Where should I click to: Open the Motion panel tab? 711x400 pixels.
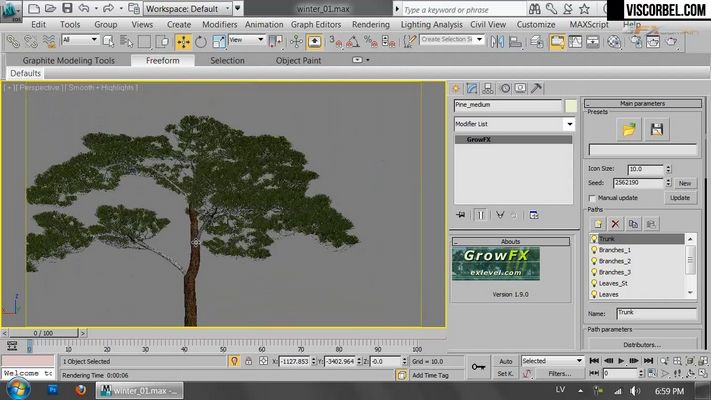point(505,88)
